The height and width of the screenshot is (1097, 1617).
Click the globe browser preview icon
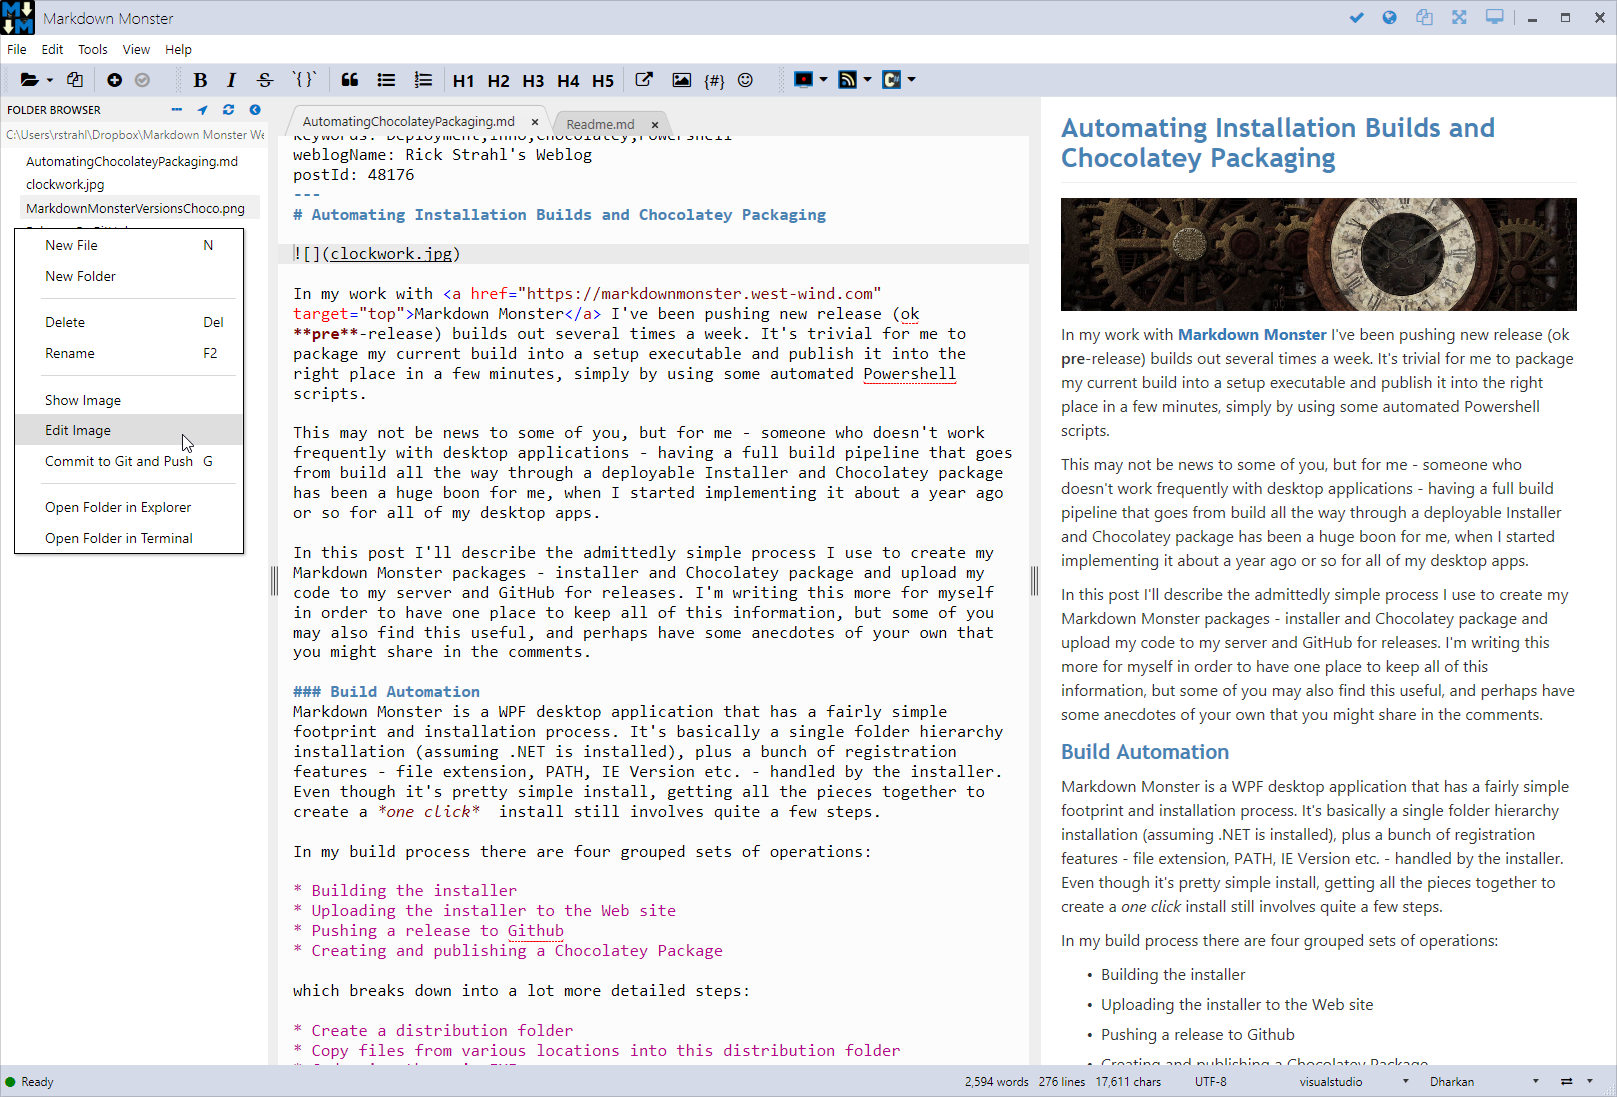coord(1389,18)
